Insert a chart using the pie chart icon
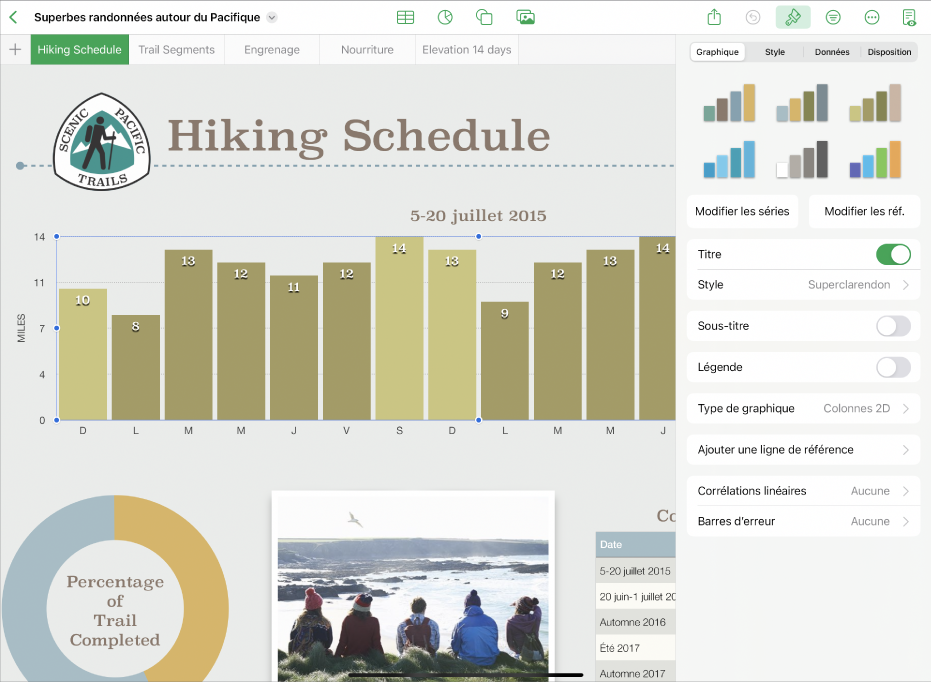Image resolution: width=931 pixels, height=684 pixels. click(445, 17)
